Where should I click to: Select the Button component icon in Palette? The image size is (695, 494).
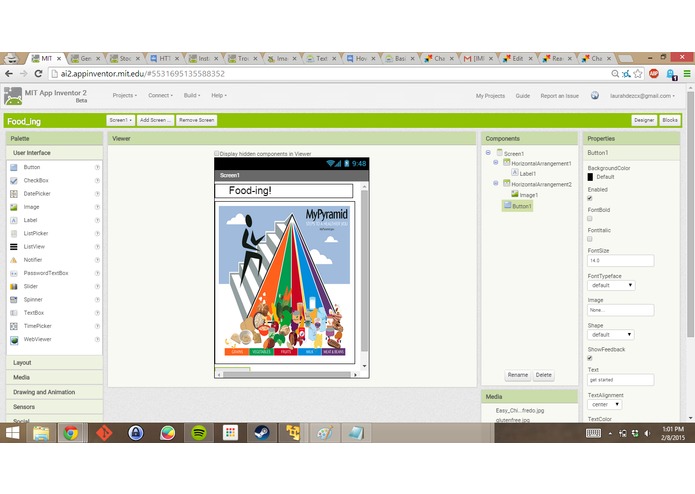click(x=14, y=167)
